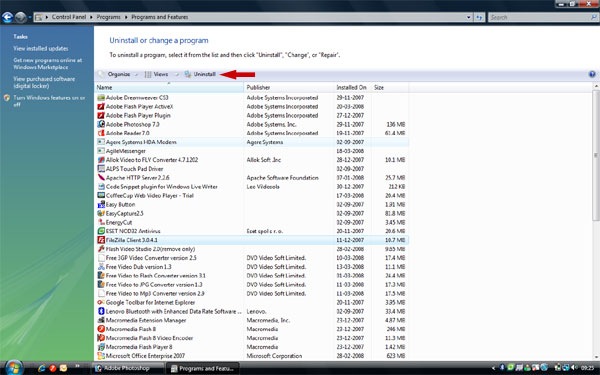This screenshot has width=600, height=375.
Task: Refresh the address bar location
Action: [x=479, y=17]
